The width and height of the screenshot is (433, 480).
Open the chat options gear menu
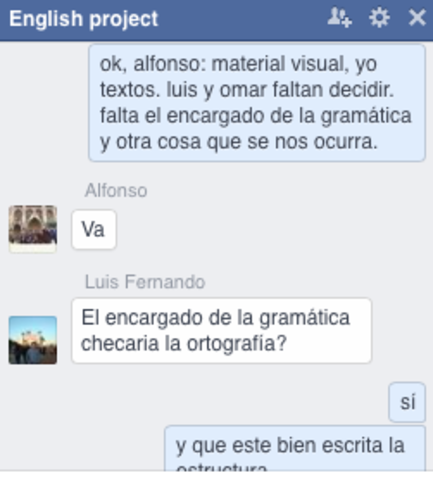click(379, 18)
